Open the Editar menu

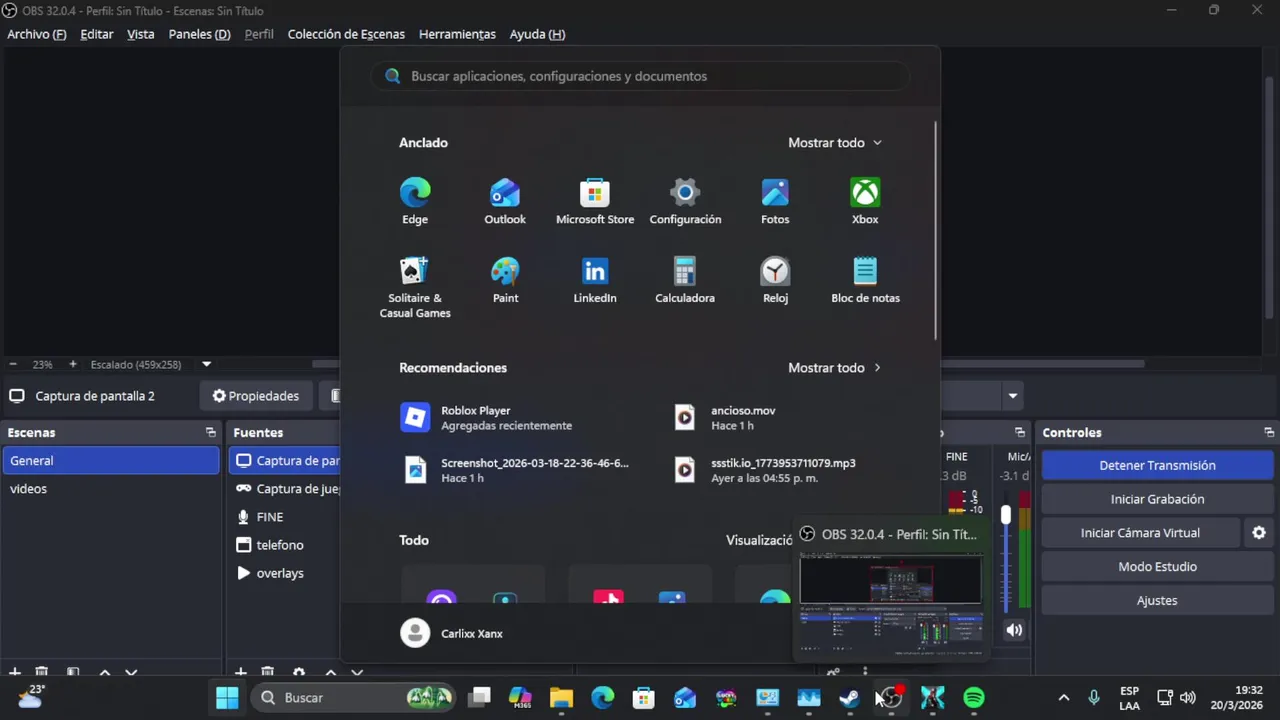point(97,34)
